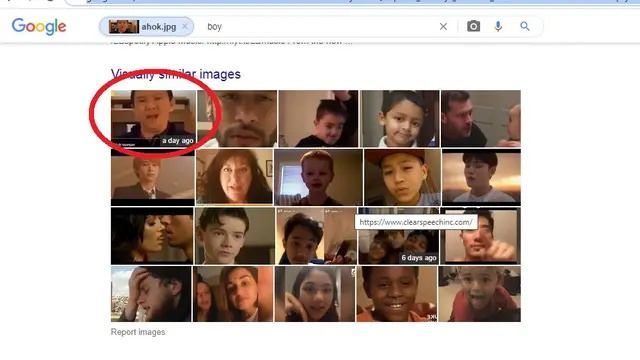Clear the search query with the X icon
Image resolution: width=640 pixels, height=360 pixels.
click(443, 27)
